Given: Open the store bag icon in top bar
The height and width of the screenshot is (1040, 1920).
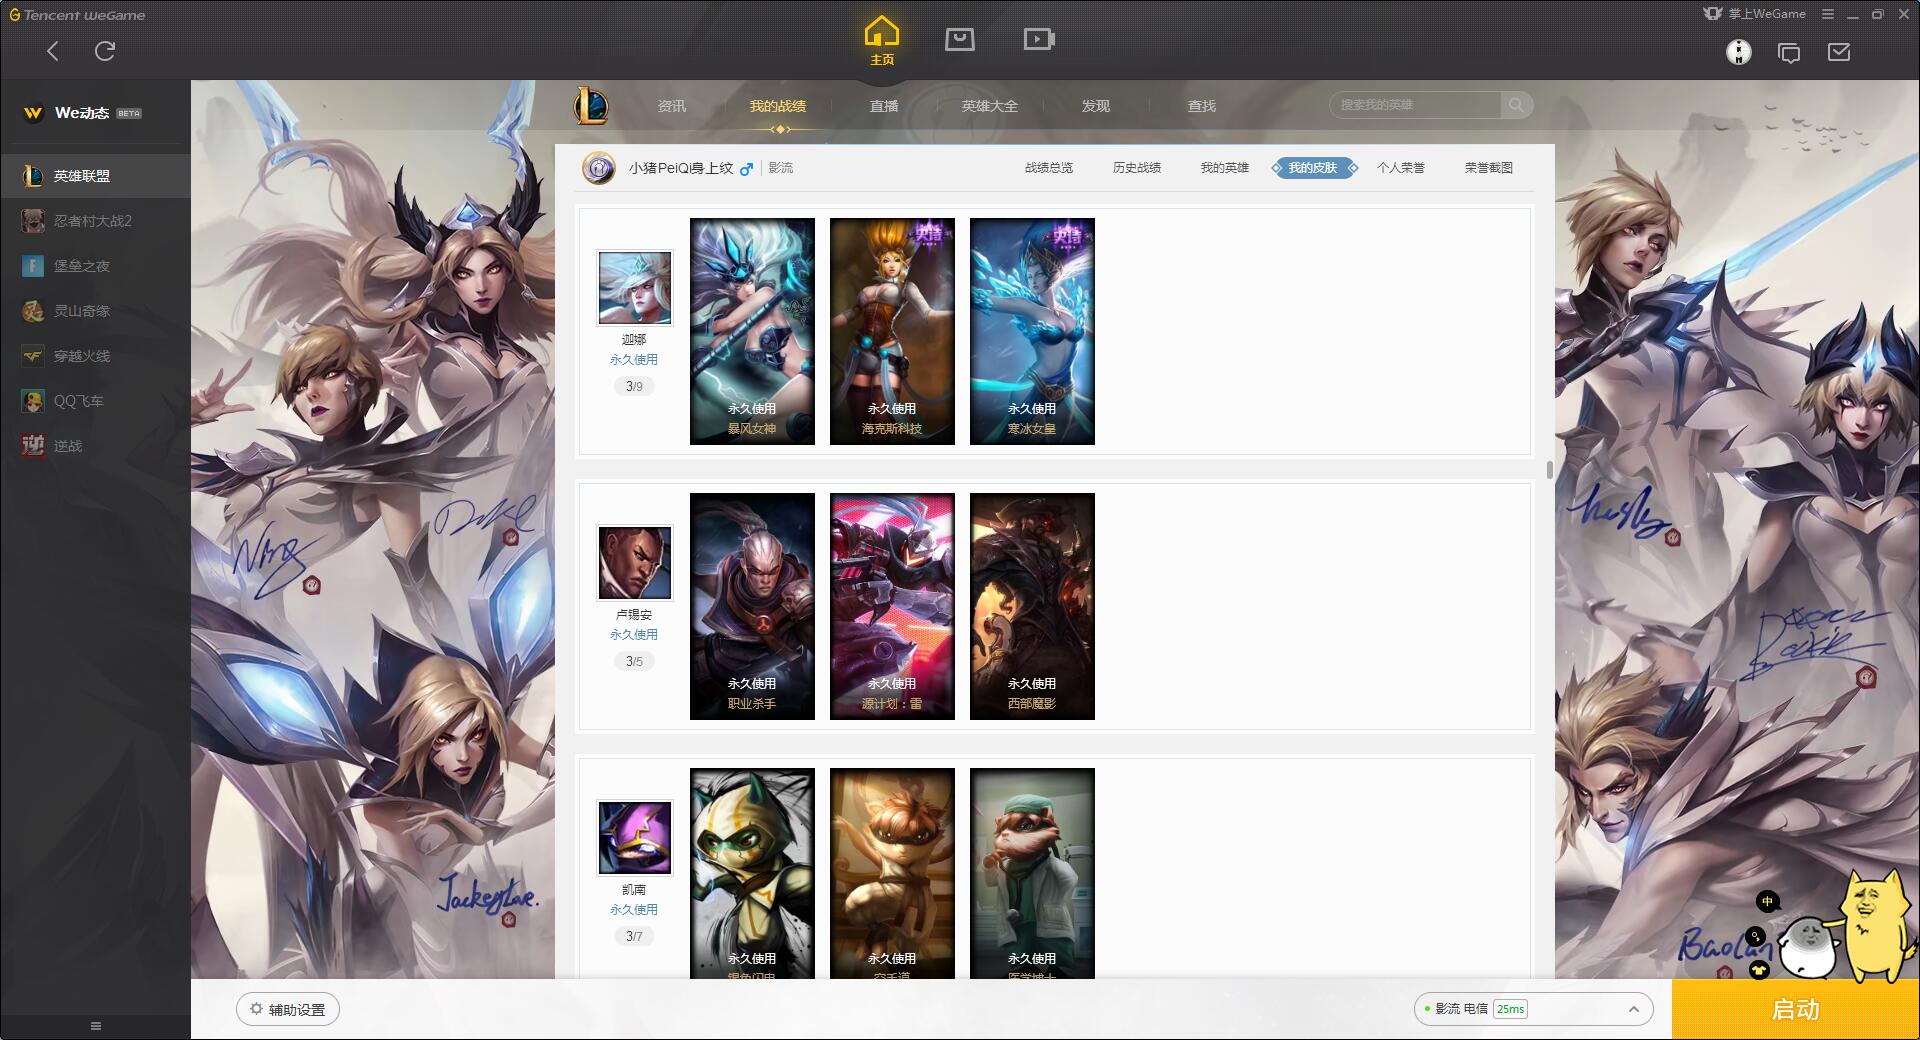Looking at the screenshot, I should (960, 39).
